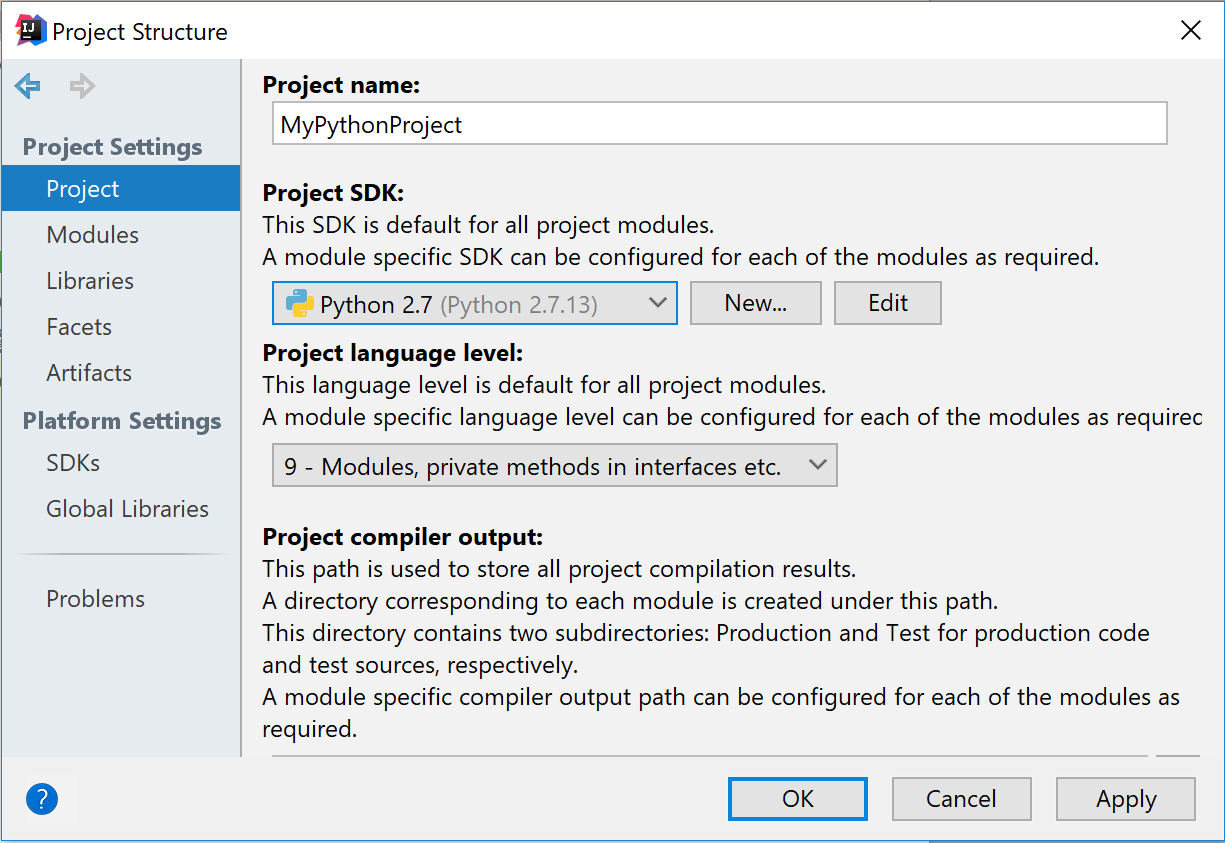This screenshot has width=1225, height=843.
Task: Select the Project tab in the sidebar
Action: tap(82, 189)
